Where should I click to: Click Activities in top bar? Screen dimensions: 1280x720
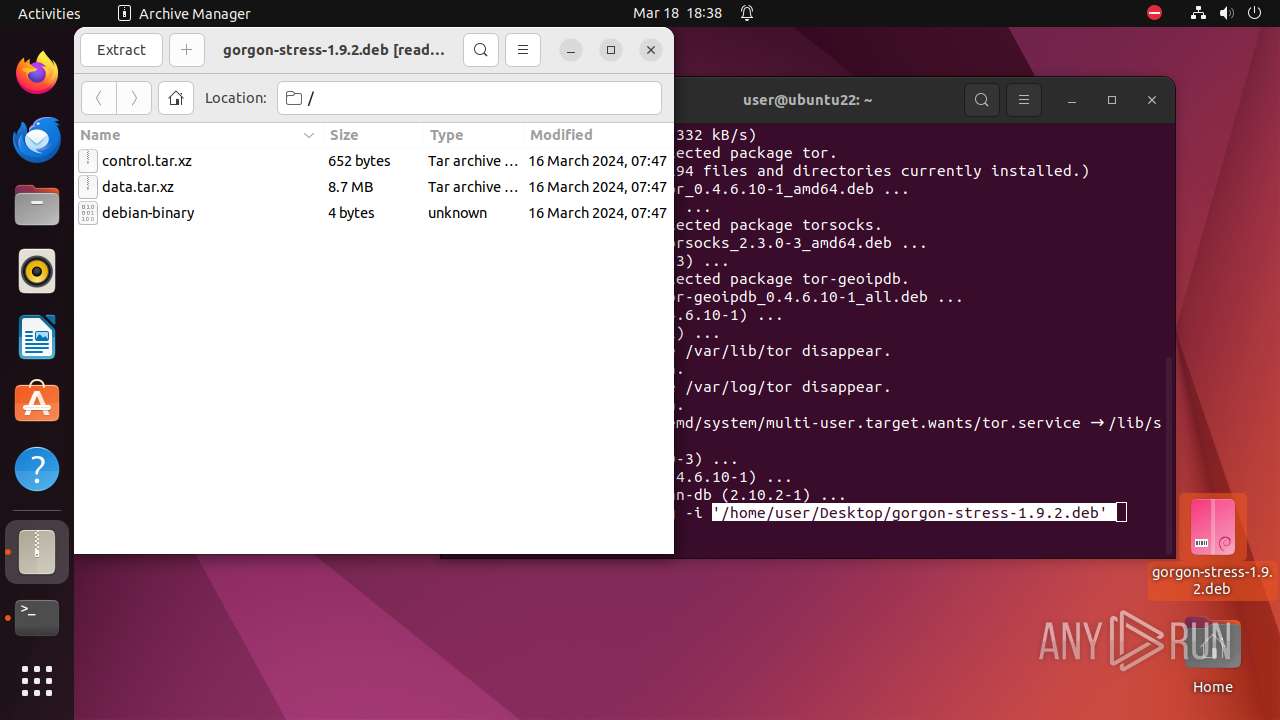[49, 14]
